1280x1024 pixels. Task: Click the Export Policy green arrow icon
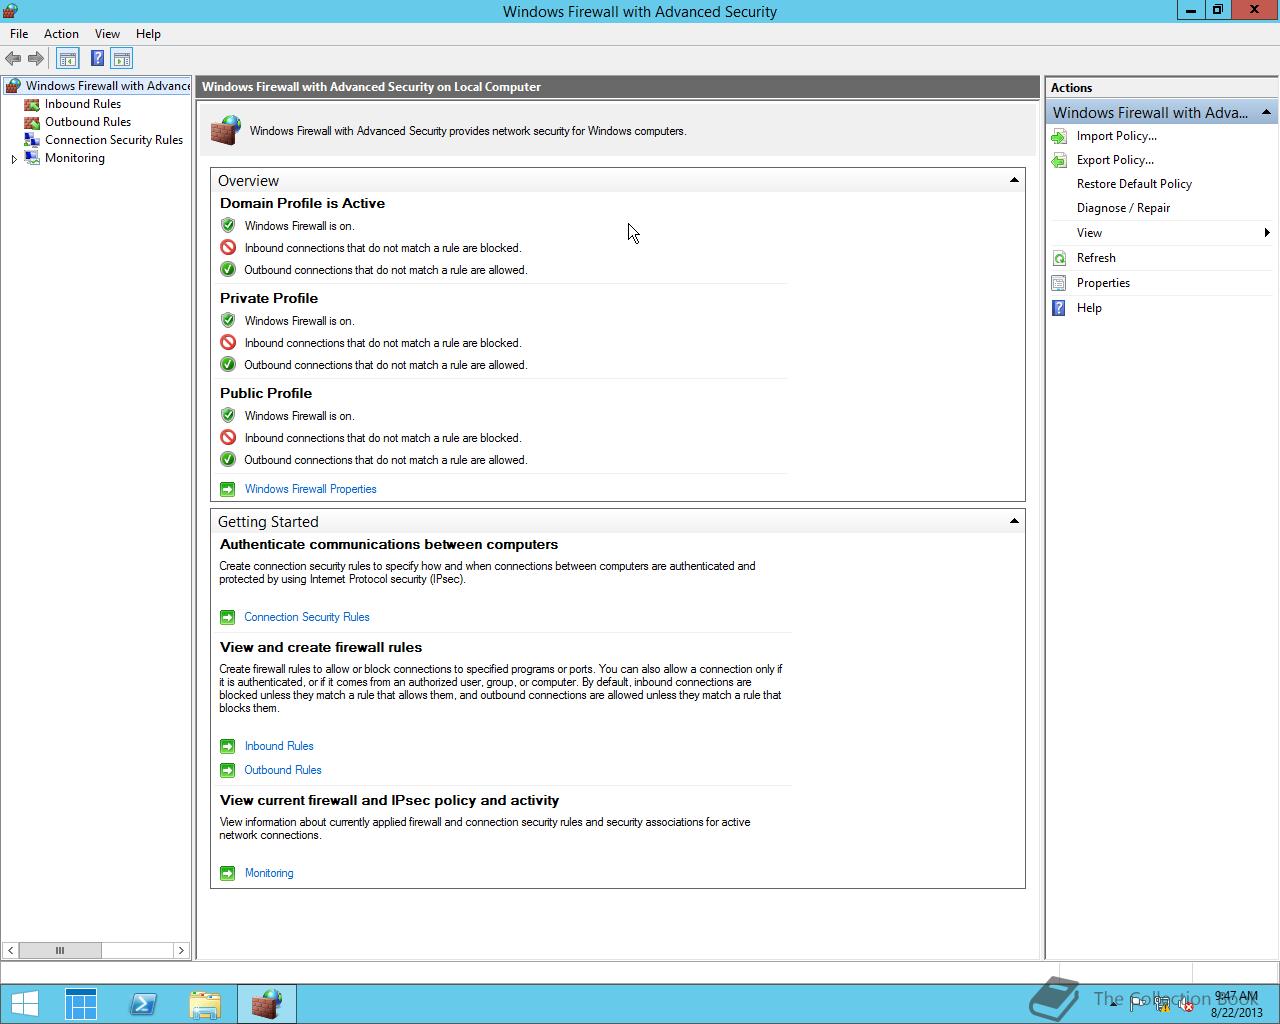(1059, 160)
